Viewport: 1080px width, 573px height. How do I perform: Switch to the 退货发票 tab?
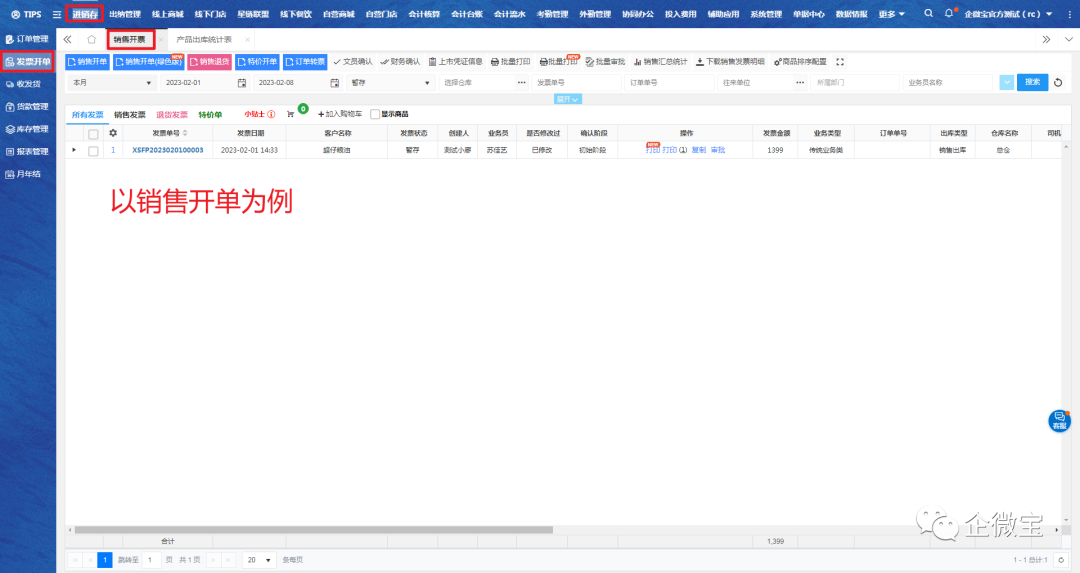[172, 114]
